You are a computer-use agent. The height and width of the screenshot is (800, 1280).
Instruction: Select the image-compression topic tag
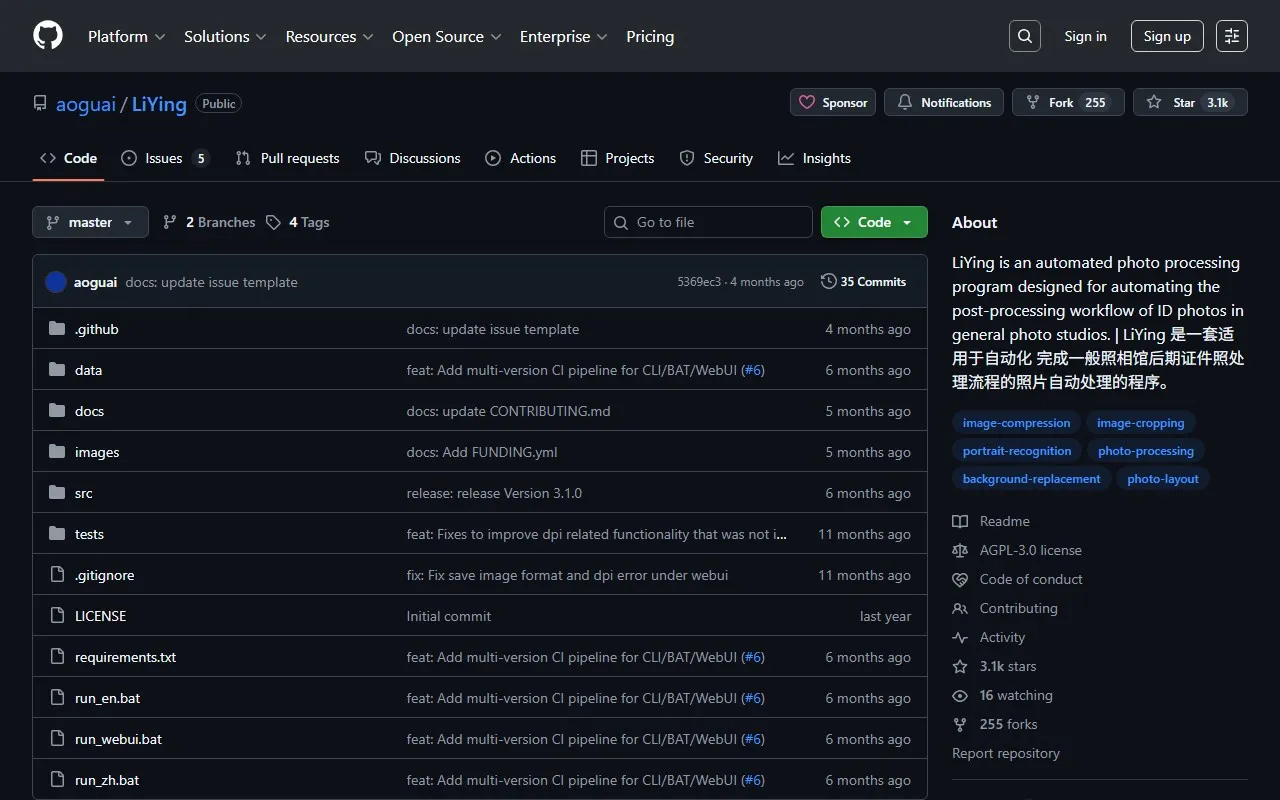1016,423
